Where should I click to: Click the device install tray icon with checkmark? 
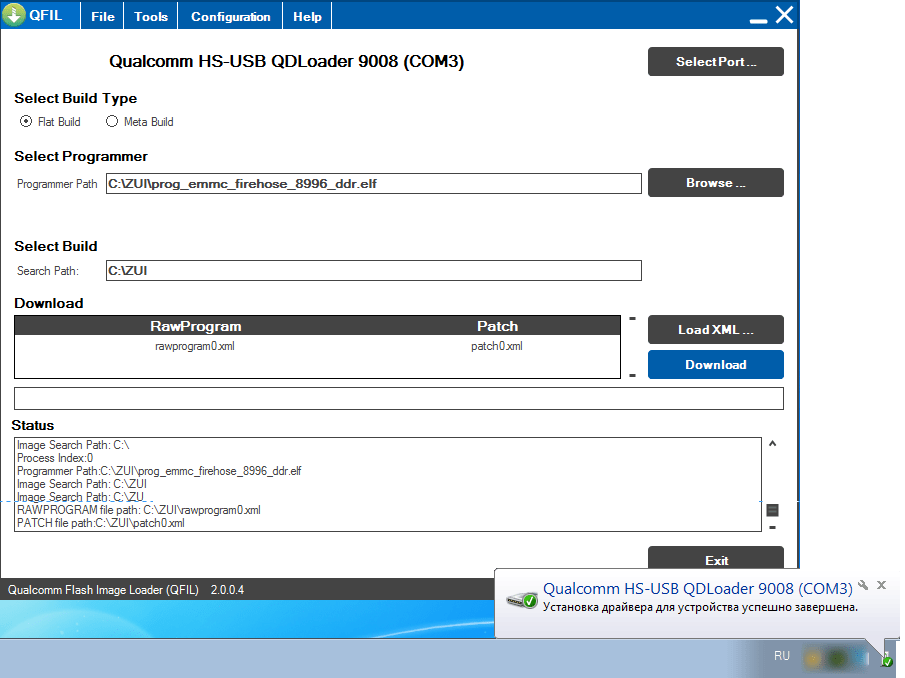(887, 658)
